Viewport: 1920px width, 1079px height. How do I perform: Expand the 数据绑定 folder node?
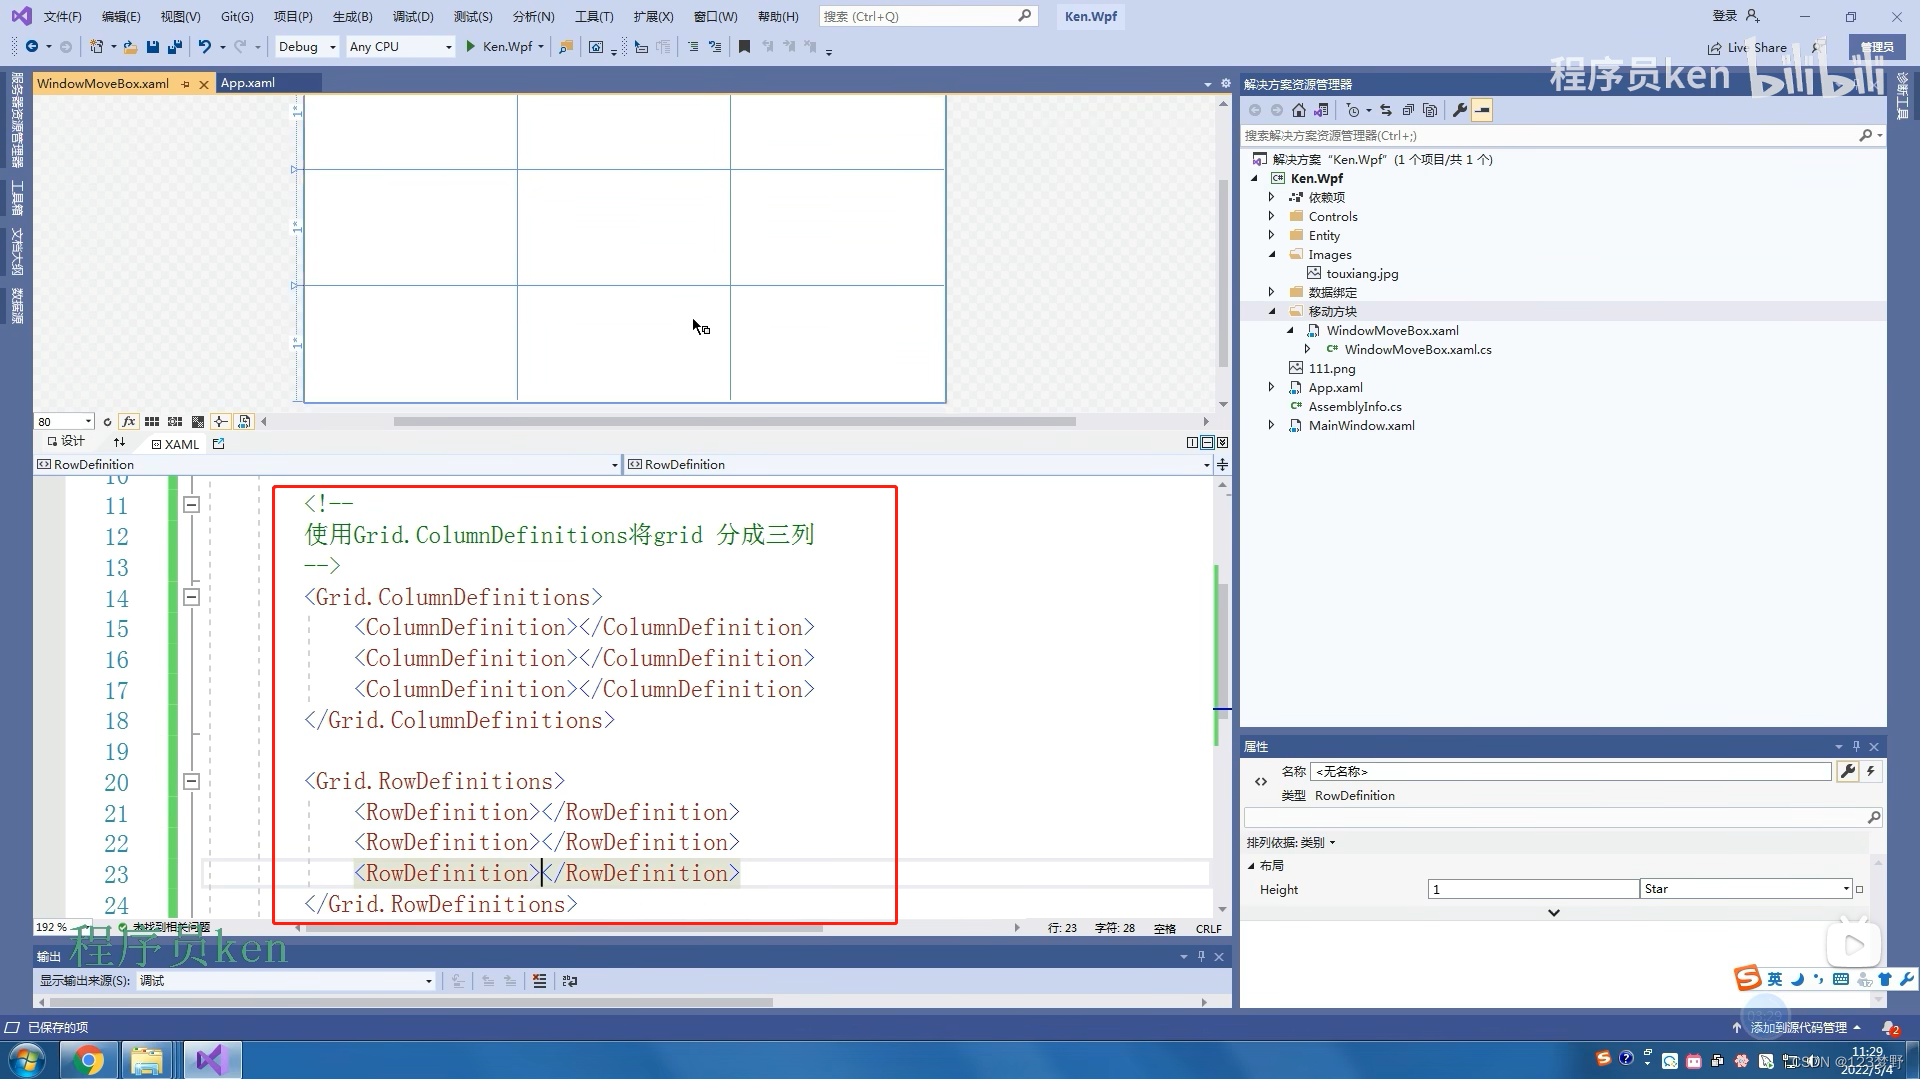click(x=1271, y=292)
